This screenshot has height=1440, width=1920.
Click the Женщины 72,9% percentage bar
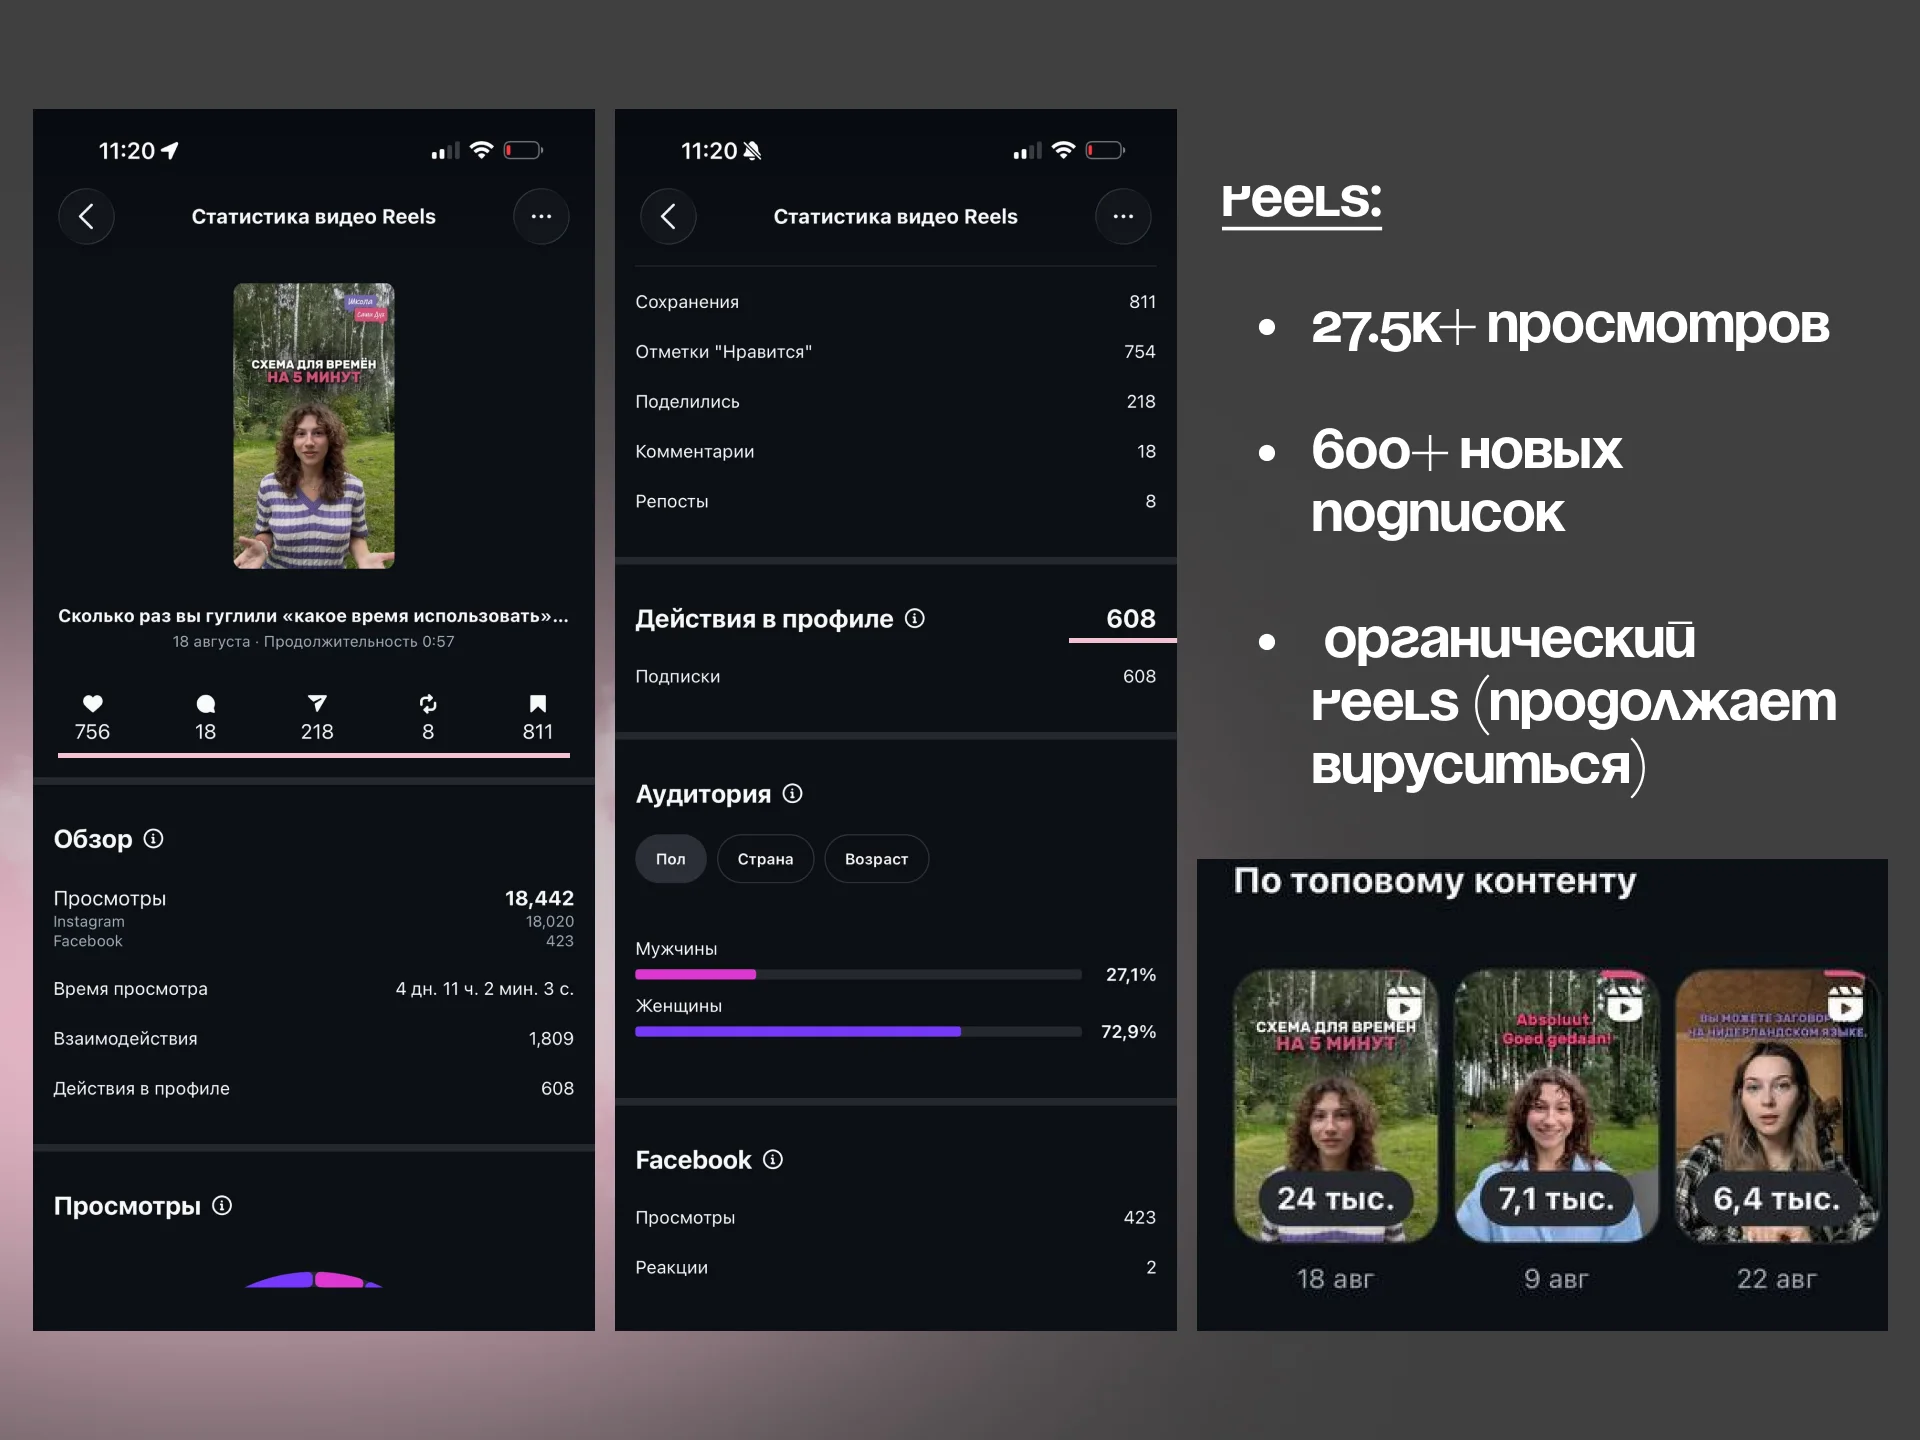tap(858, 1031)
